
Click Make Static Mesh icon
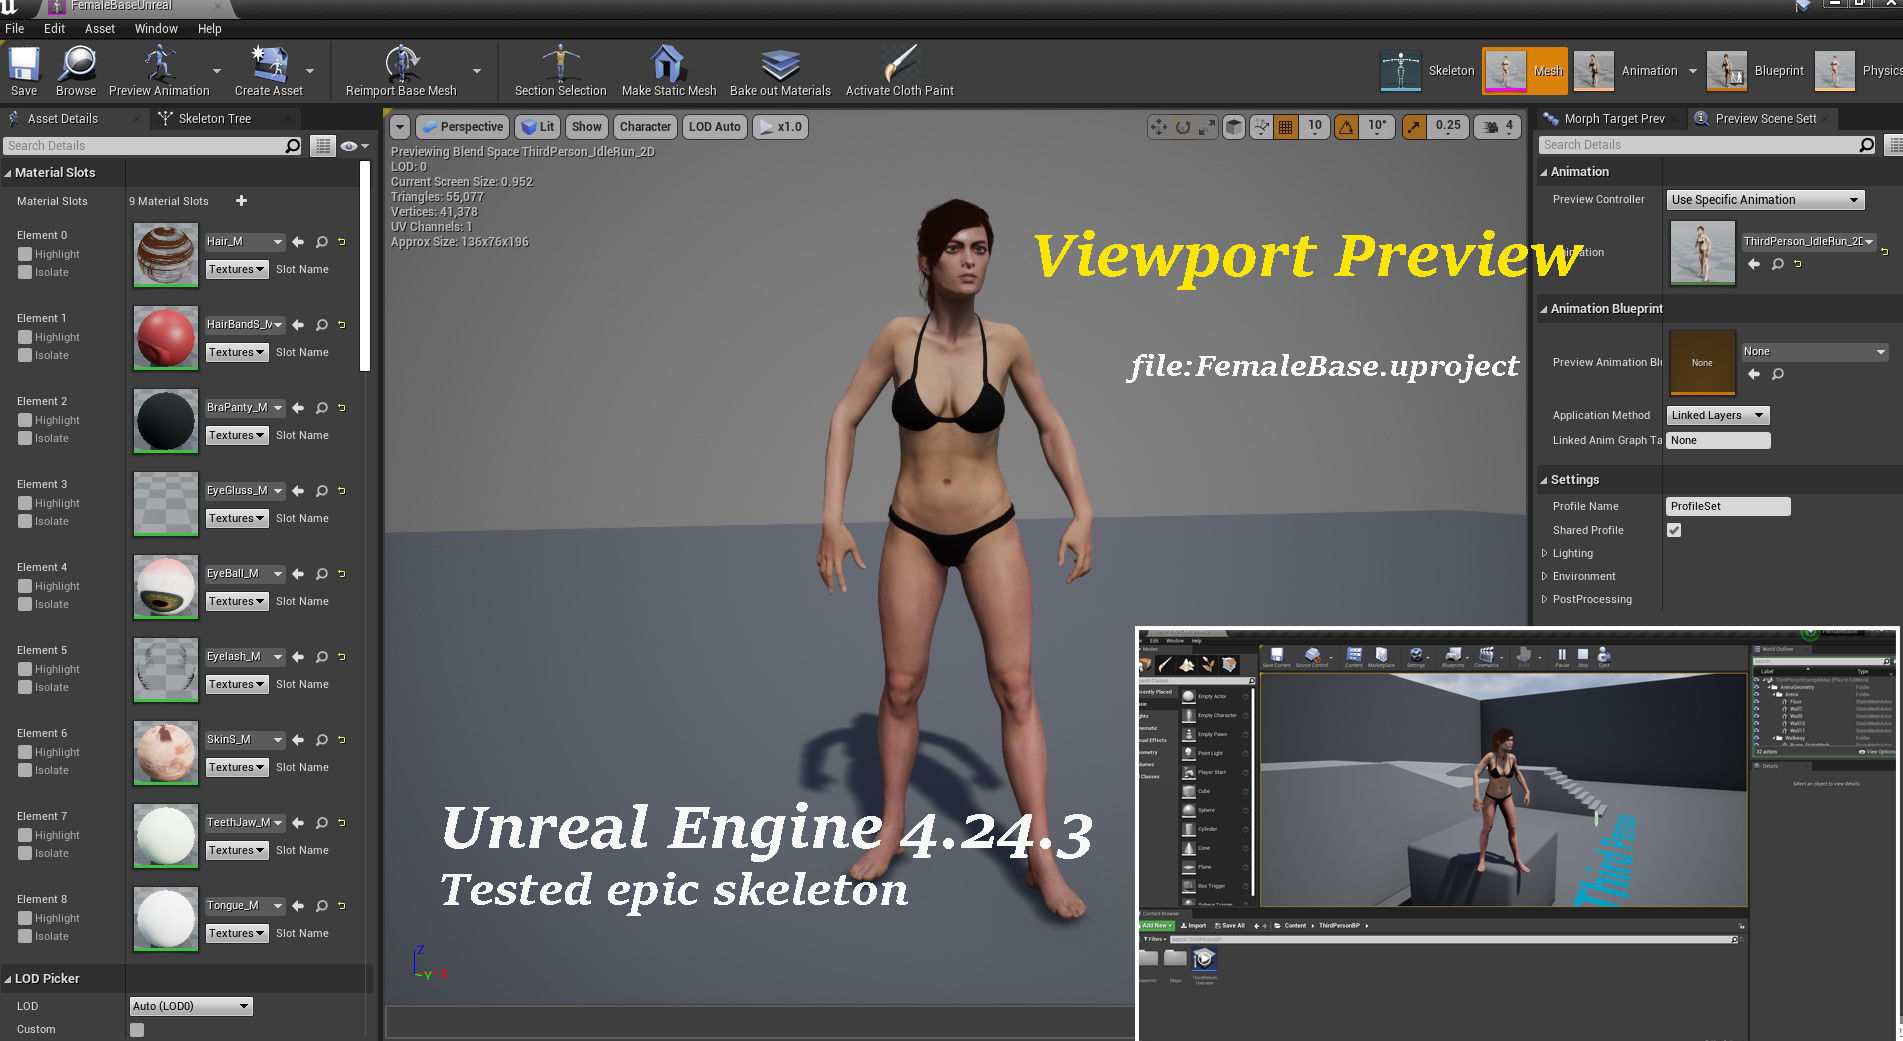point(669,71)
